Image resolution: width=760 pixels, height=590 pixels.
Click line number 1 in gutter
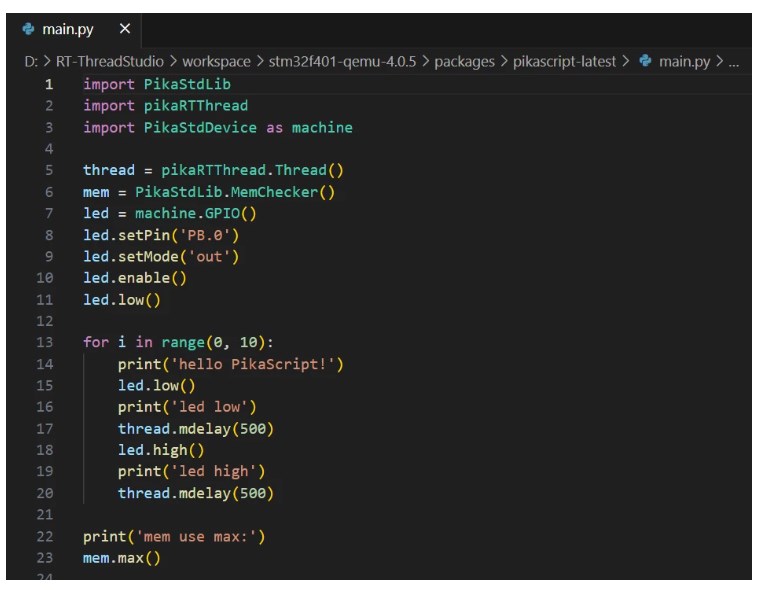point(49,84)
